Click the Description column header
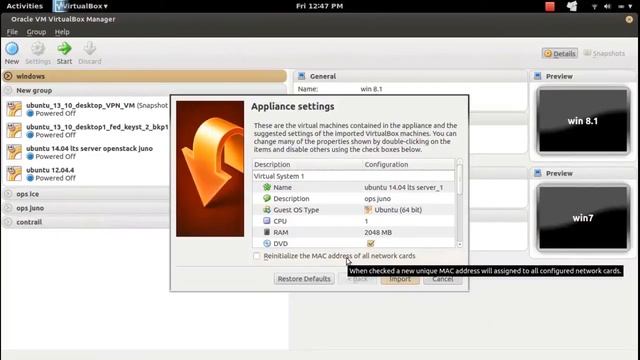Screen dimensions: 640x360 (x=307, y=164)
